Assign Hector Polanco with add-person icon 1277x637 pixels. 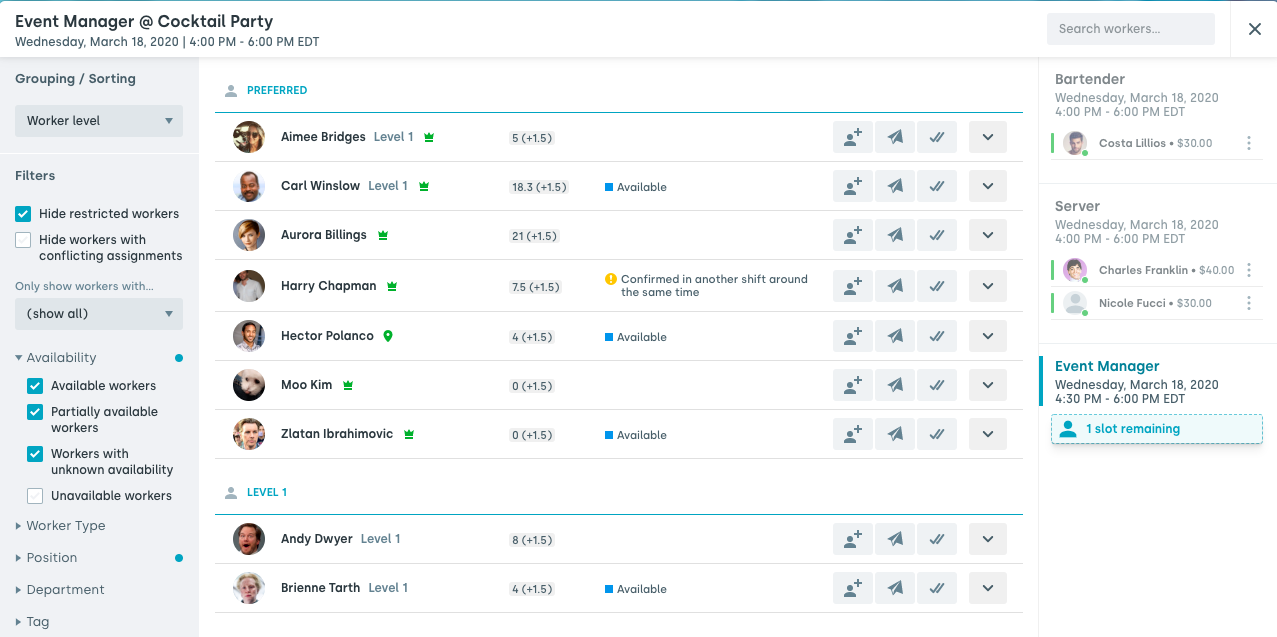(853, 336)
